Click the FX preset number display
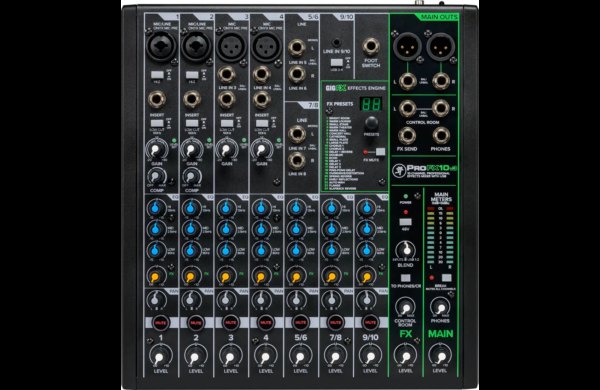Screen dimensions: 600x390 (371, 104)
